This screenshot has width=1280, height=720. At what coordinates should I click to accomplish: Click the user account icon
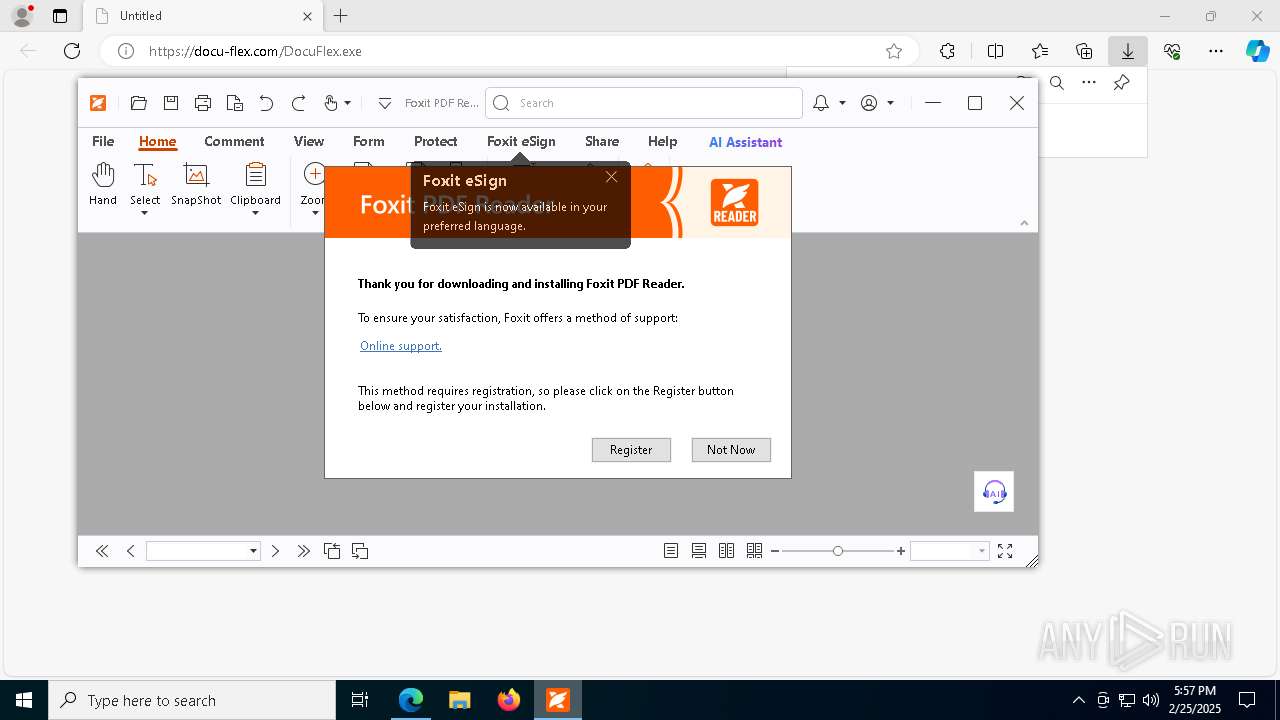pos(869,103)
